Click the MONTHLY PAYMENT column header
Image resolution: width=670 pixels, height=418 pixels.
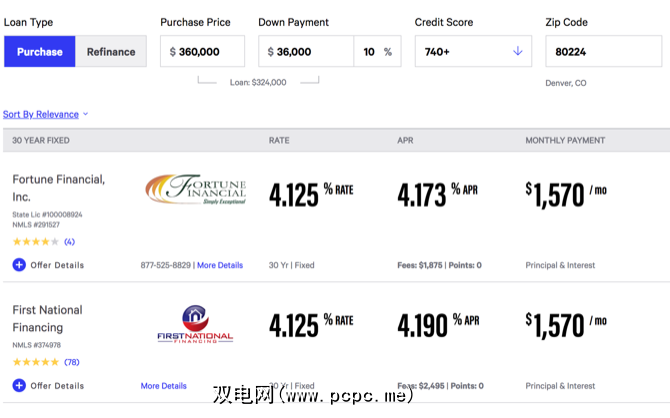(565, 140)
